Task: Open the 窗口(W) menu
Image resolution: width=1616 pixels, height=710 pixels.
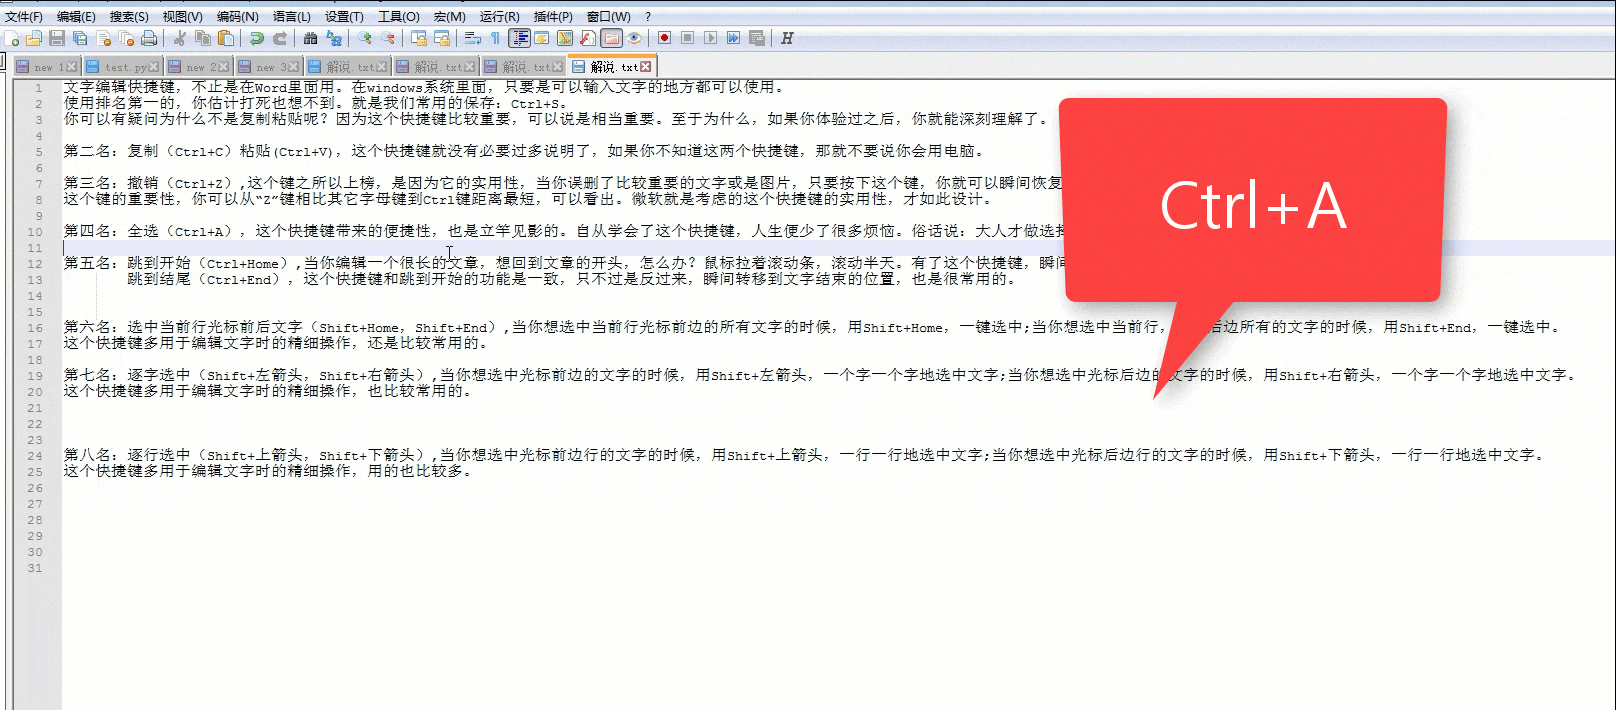Action: click(x=608, y=16)
